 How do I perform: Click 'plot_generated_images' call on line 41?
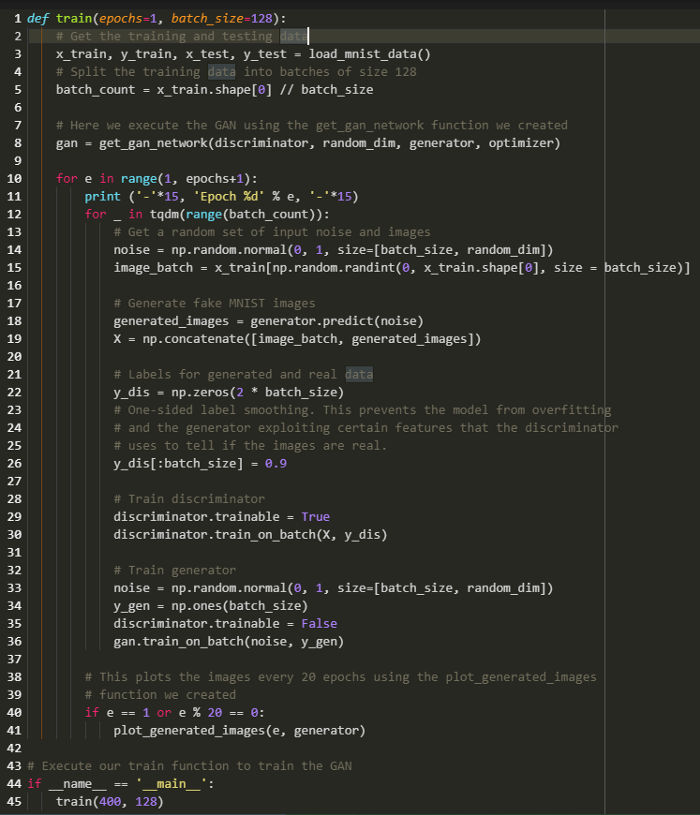(189, 730)
